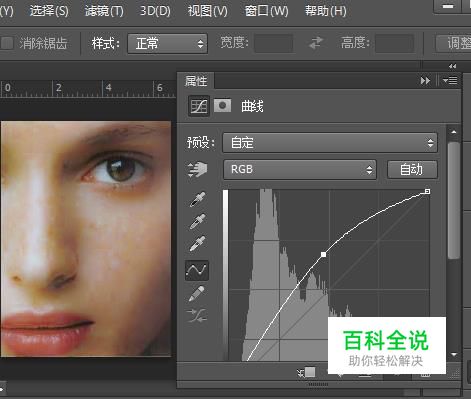Click the top-right endpoint of the curve

[x=427, y=191]
